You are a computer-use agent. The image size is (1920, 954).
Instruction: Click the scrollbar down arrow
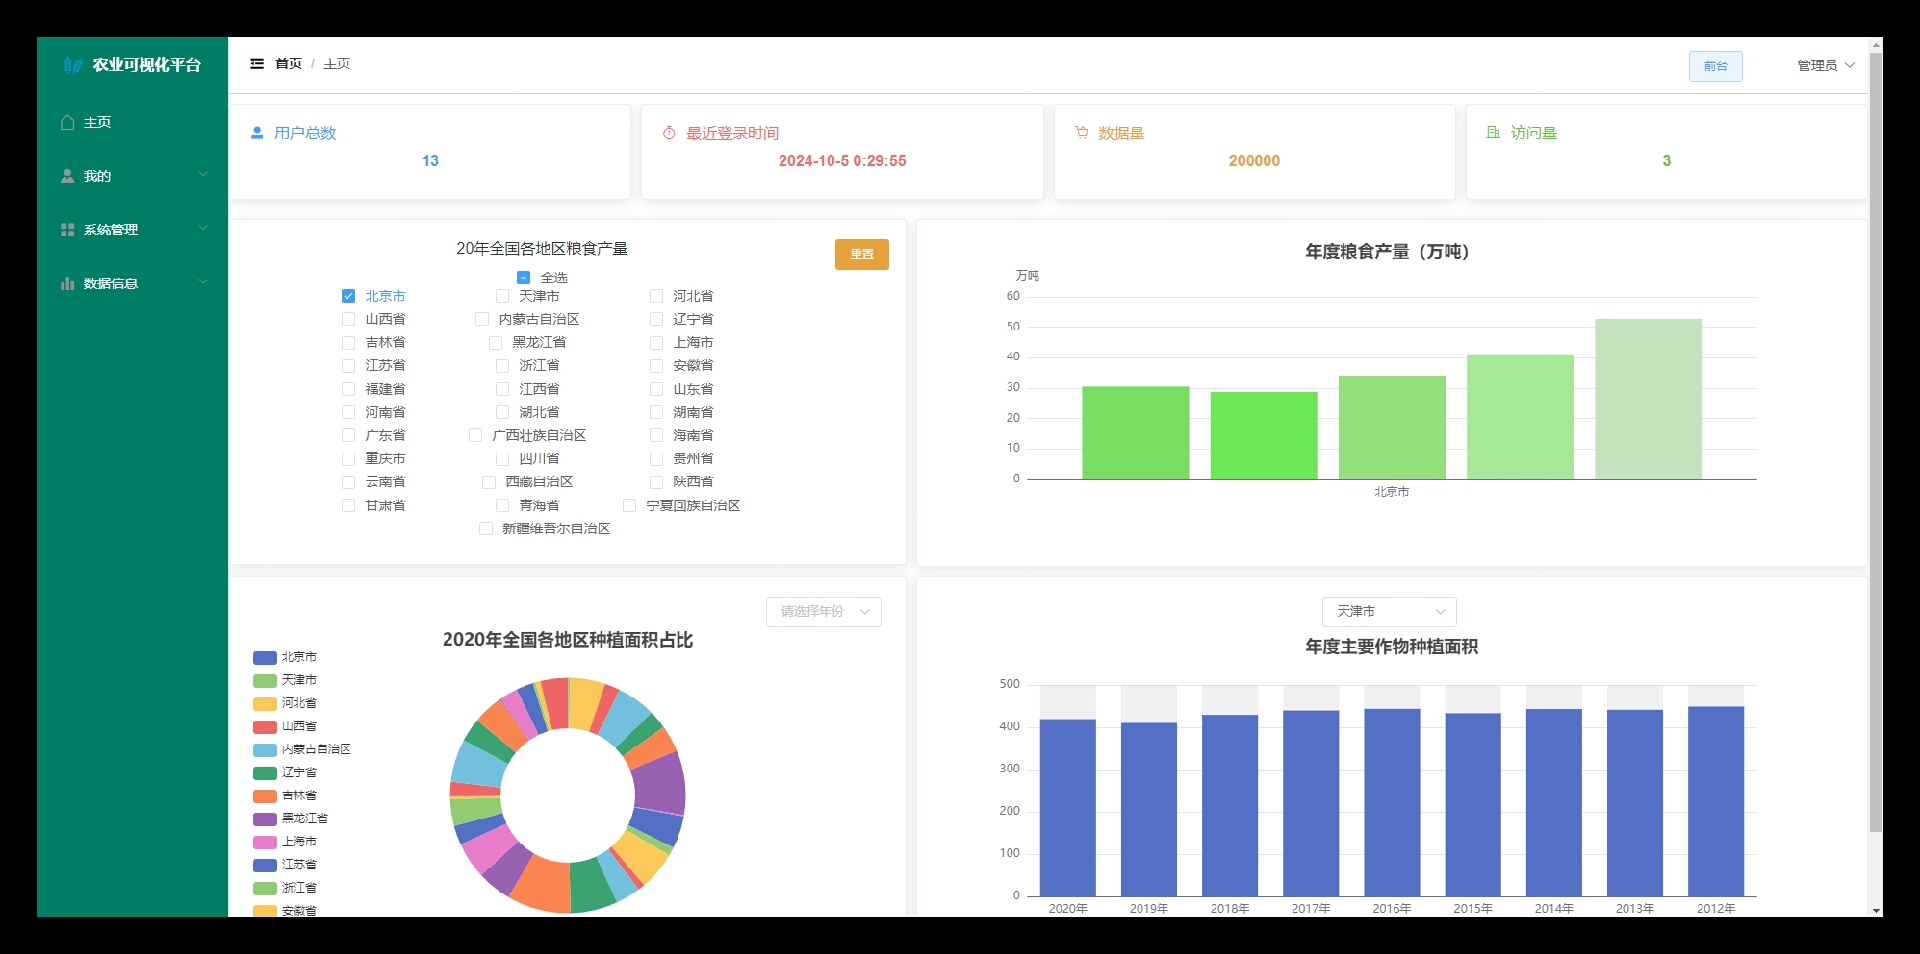(x=1876, y=910)
